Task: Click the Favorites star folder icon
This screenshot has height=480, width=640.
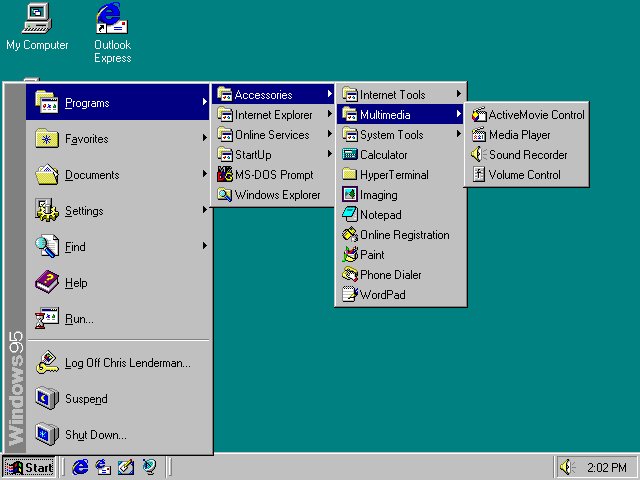Action: tap(47, 139)
